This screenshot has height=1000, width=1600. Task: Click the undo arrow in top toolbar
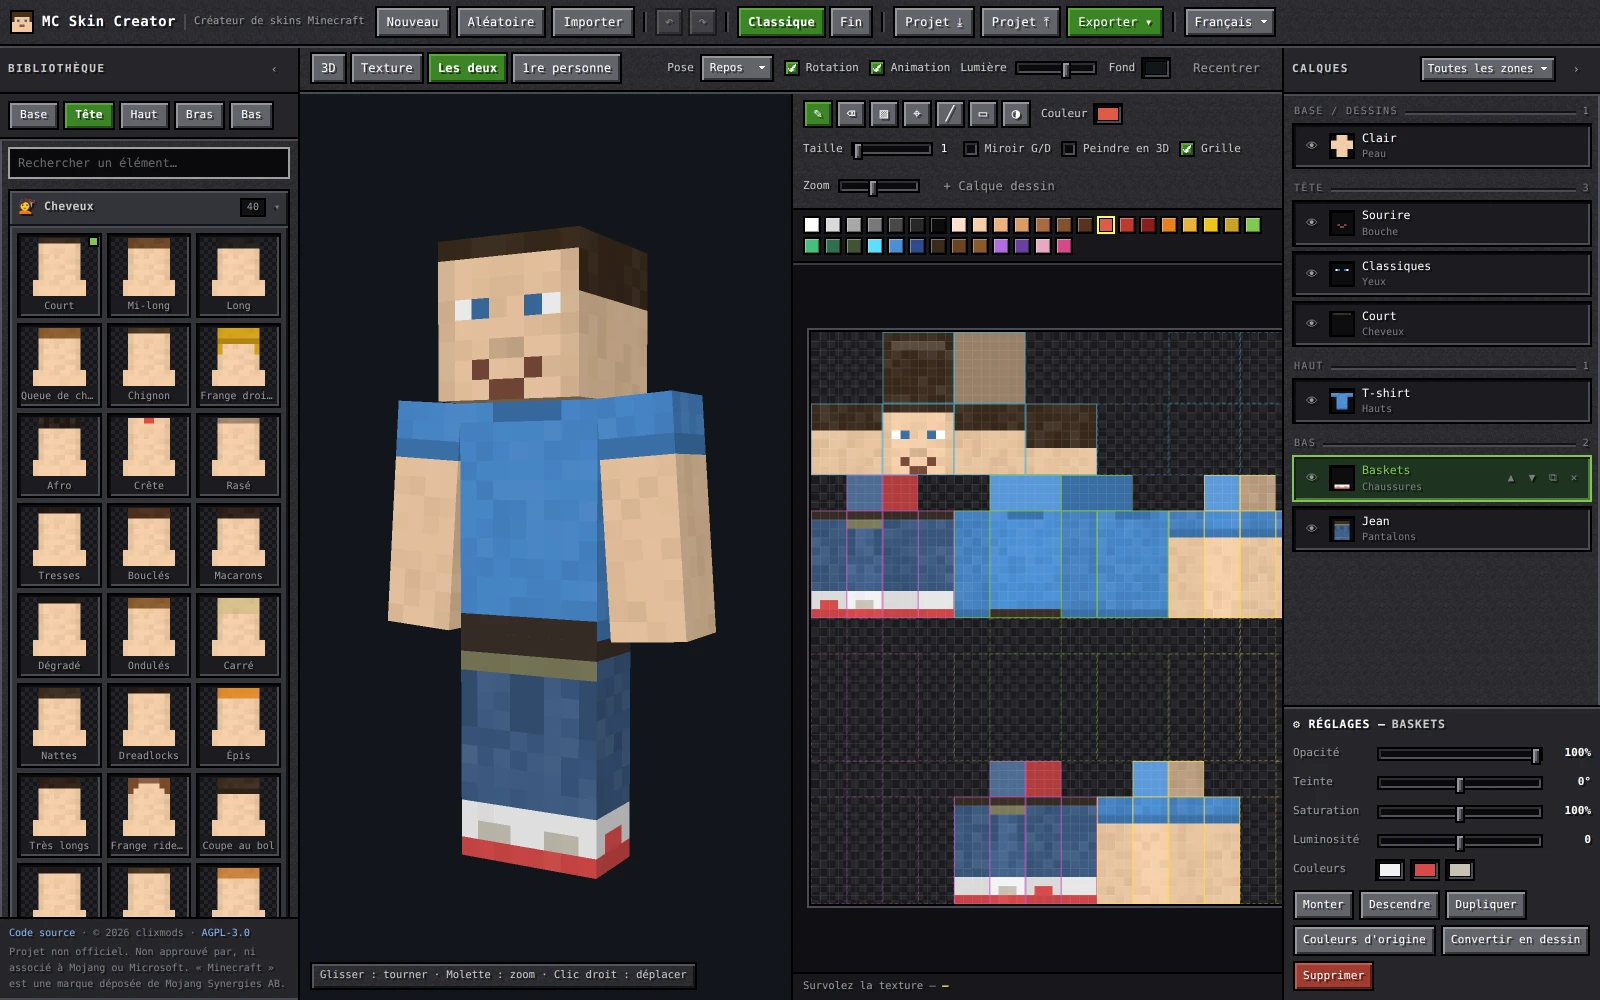(669, 22)
